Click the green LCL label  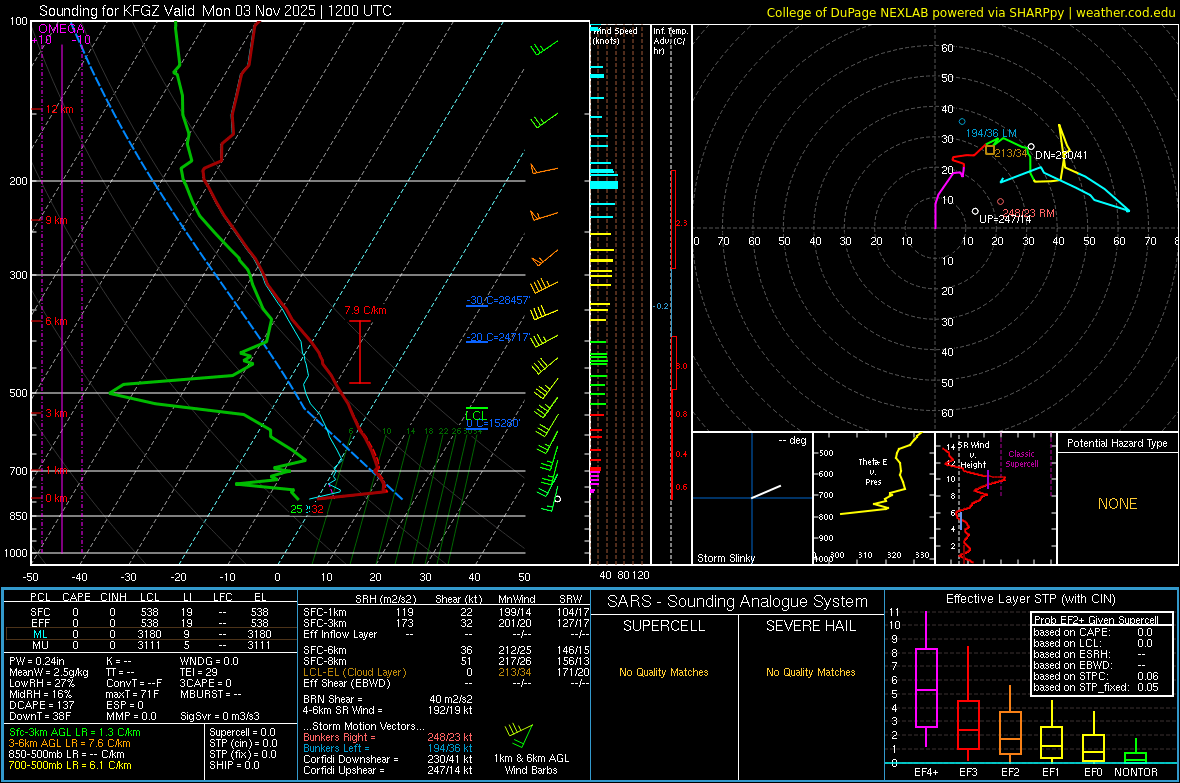pyautogui.click(x=475, y=416)
